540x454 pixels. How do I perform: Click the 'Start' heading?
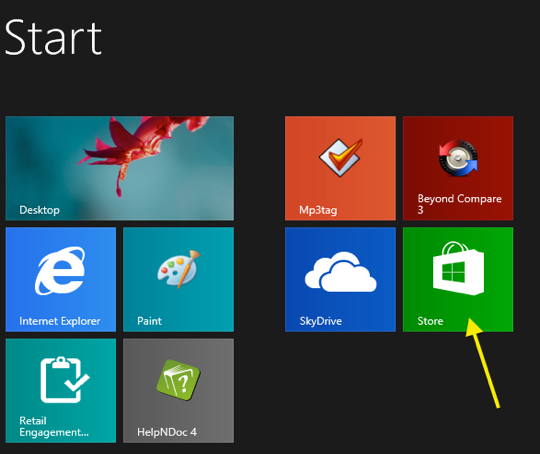point(53,37)
